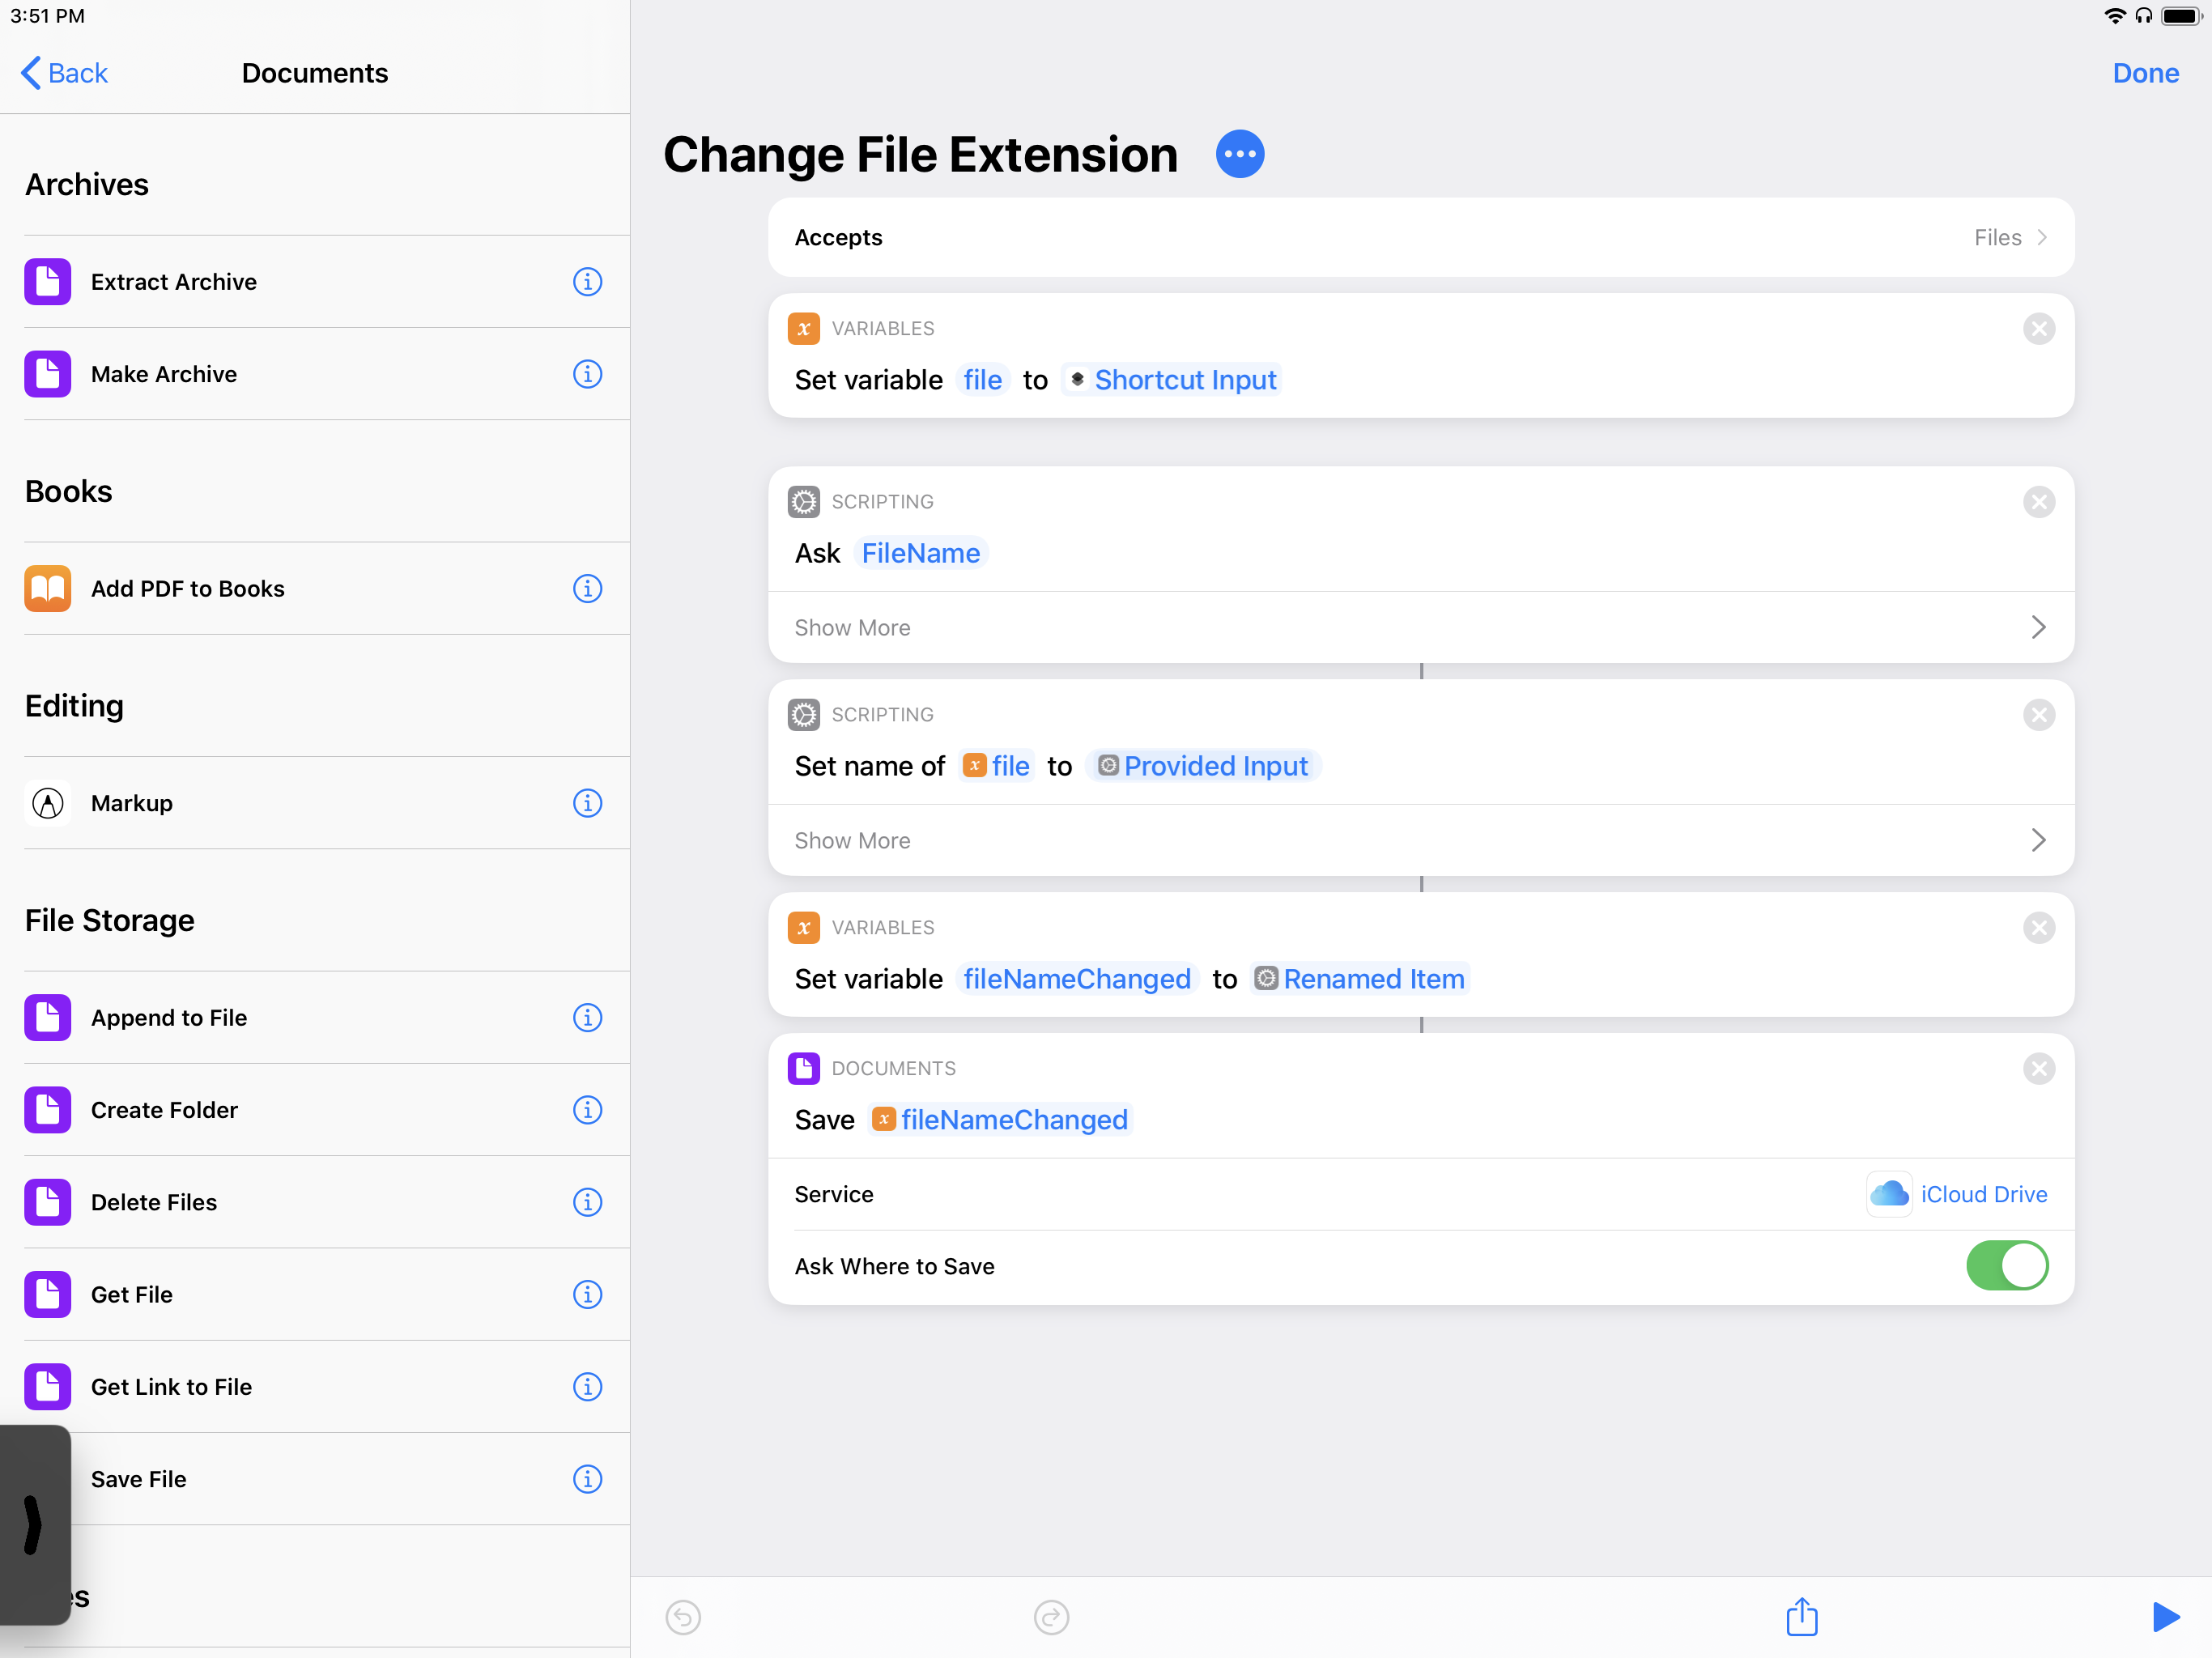
Task: Add the Get File action
Action: [x=132, y=1294]
